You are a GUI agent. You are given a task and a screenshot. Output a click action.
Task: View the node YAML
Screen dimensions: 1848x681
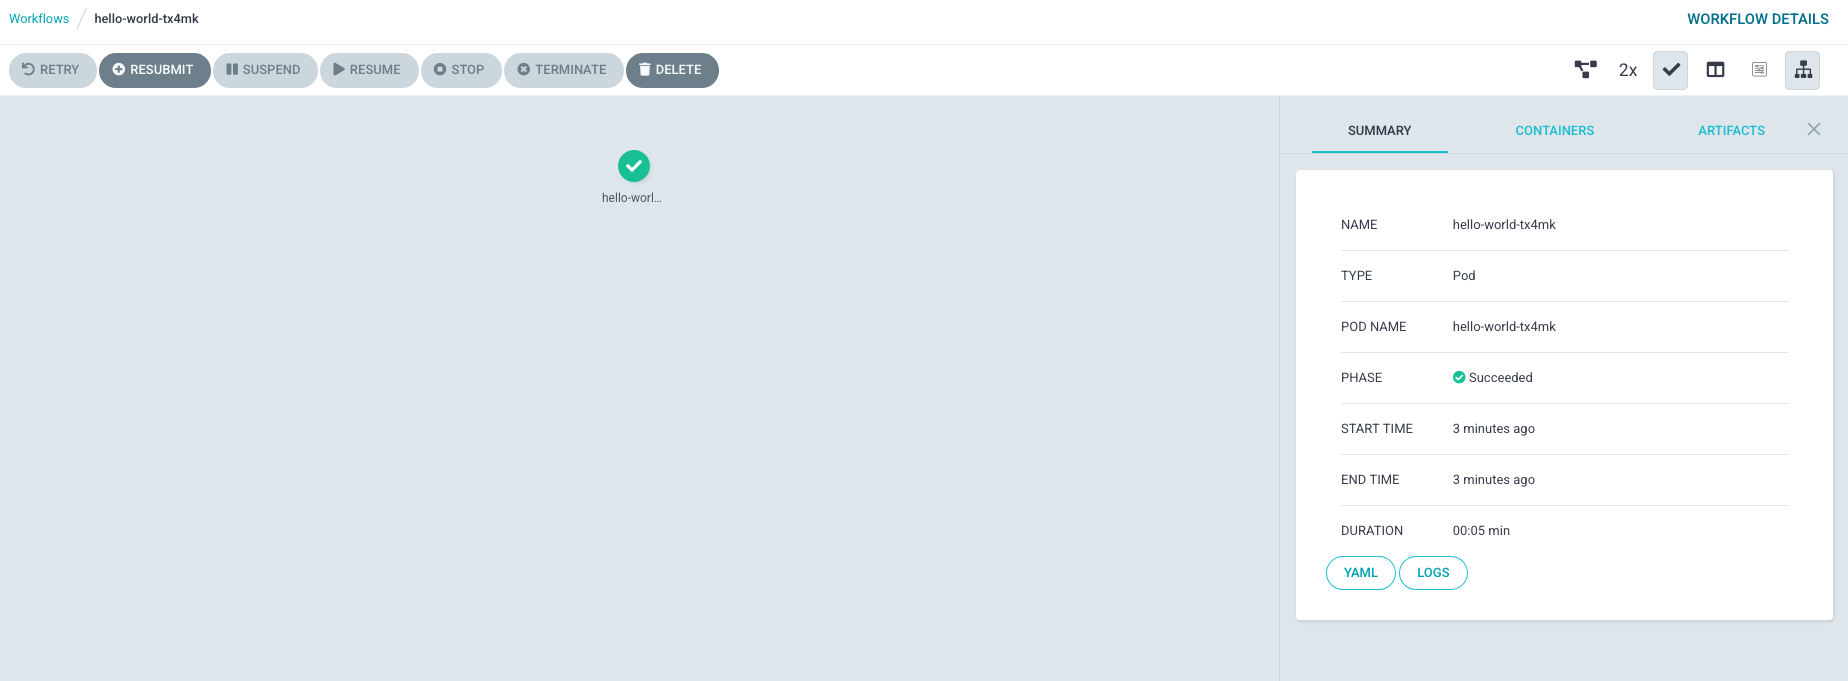pyautogui.click(x=1361, y=573)
